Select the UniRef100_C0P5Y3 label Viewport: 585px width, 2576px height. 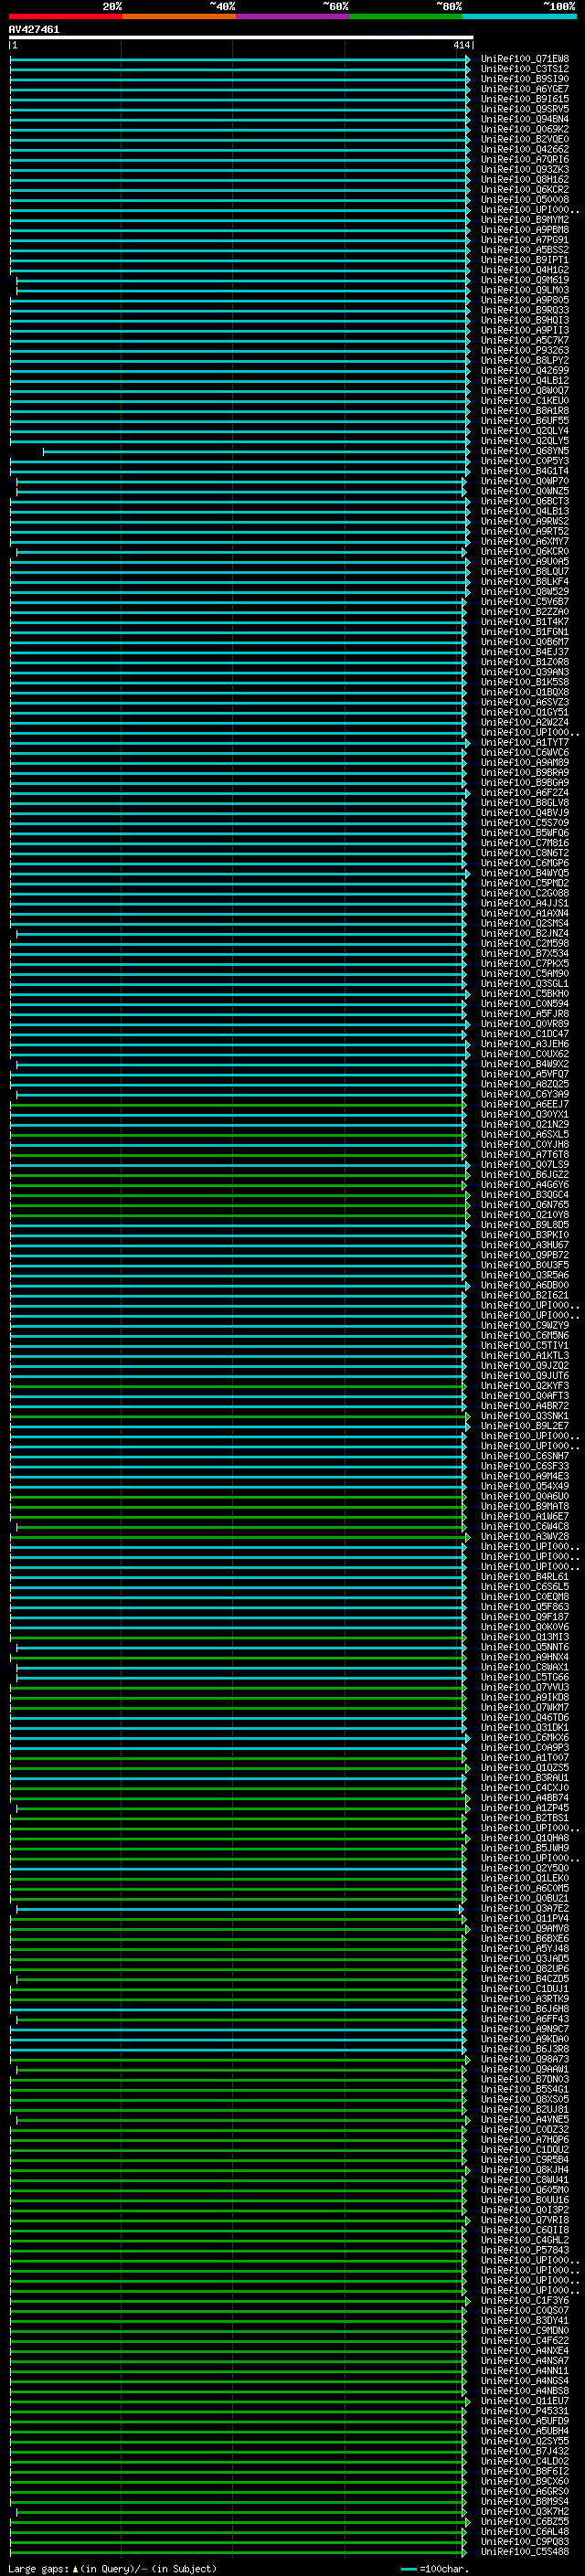coord(524,461)
